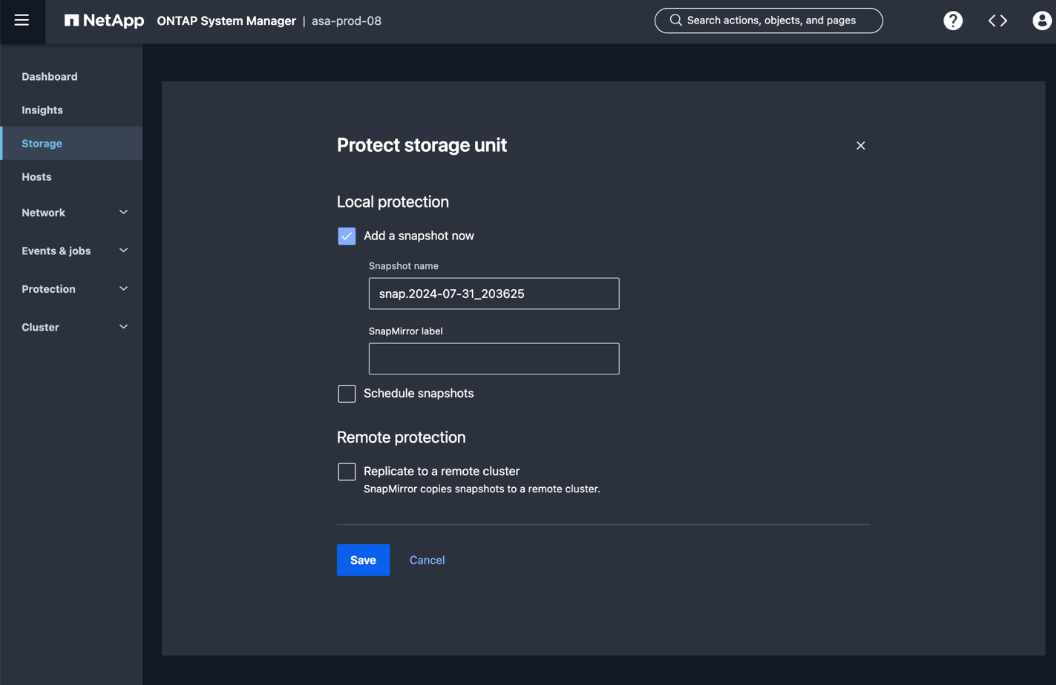Open the API code brackets icon
The width and height of the screenshot is (1056, 685).
[x=997, y=21]
